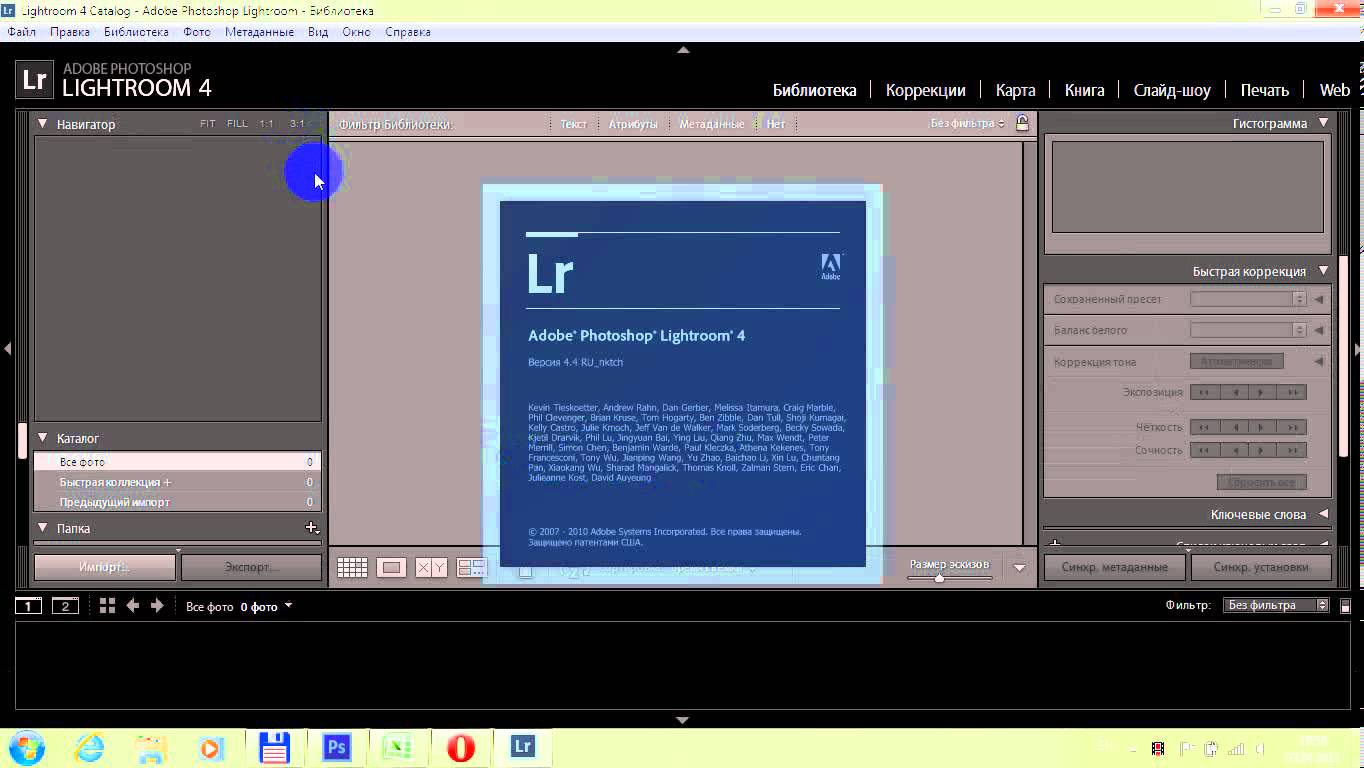Open the toolbar content options arrow
The image size is (1364, 768).
[1019, 567]
